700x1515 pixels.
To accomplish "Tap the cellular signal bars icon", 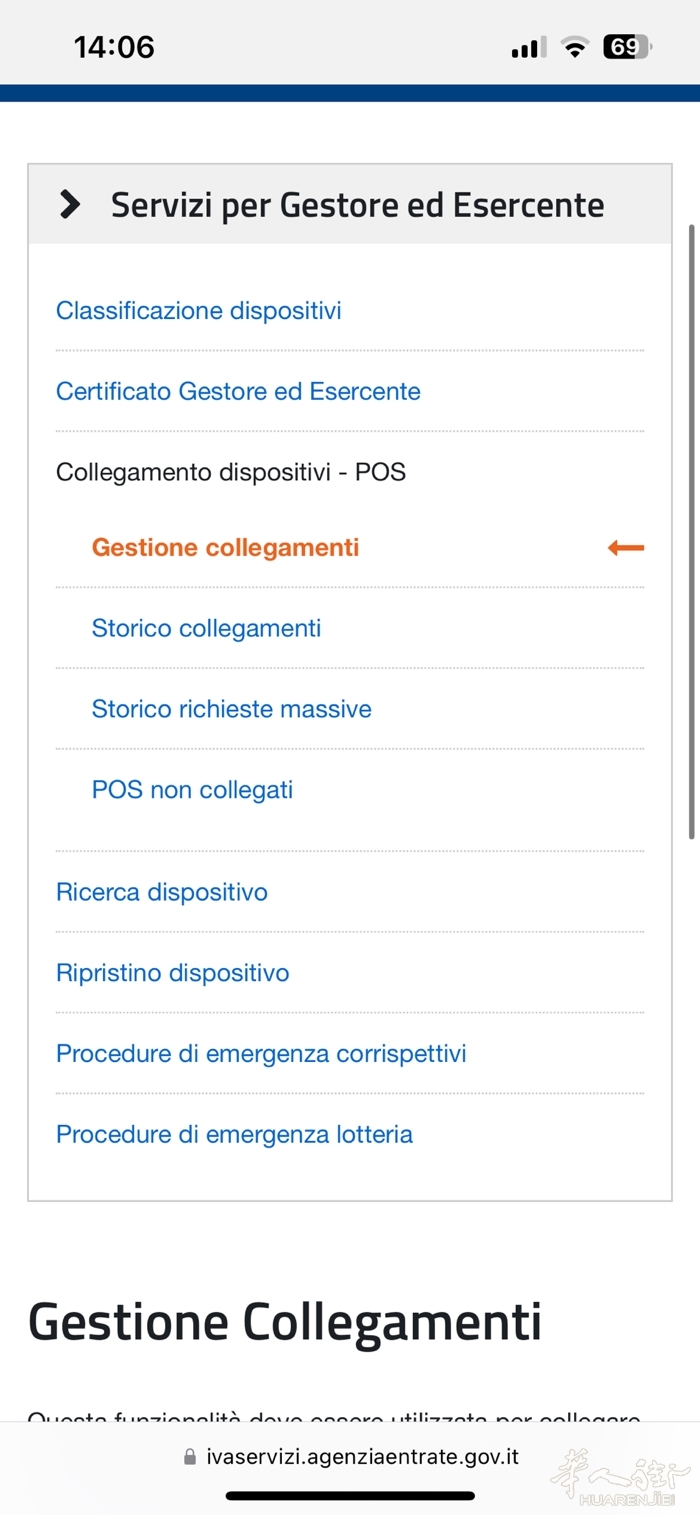I will 527,48.
